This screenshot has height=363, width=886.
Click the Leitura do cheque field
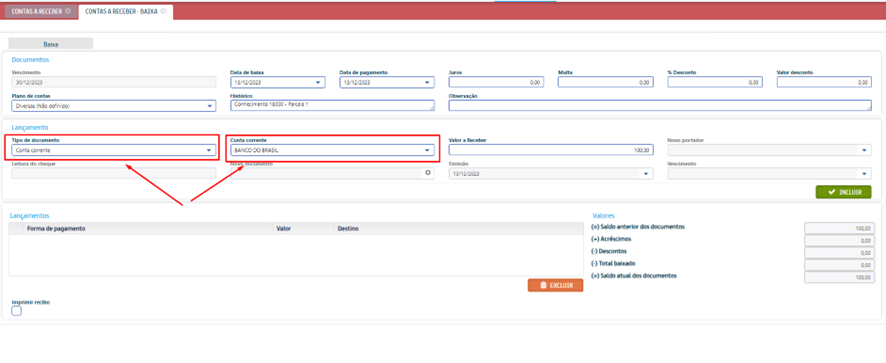[114, 174]
